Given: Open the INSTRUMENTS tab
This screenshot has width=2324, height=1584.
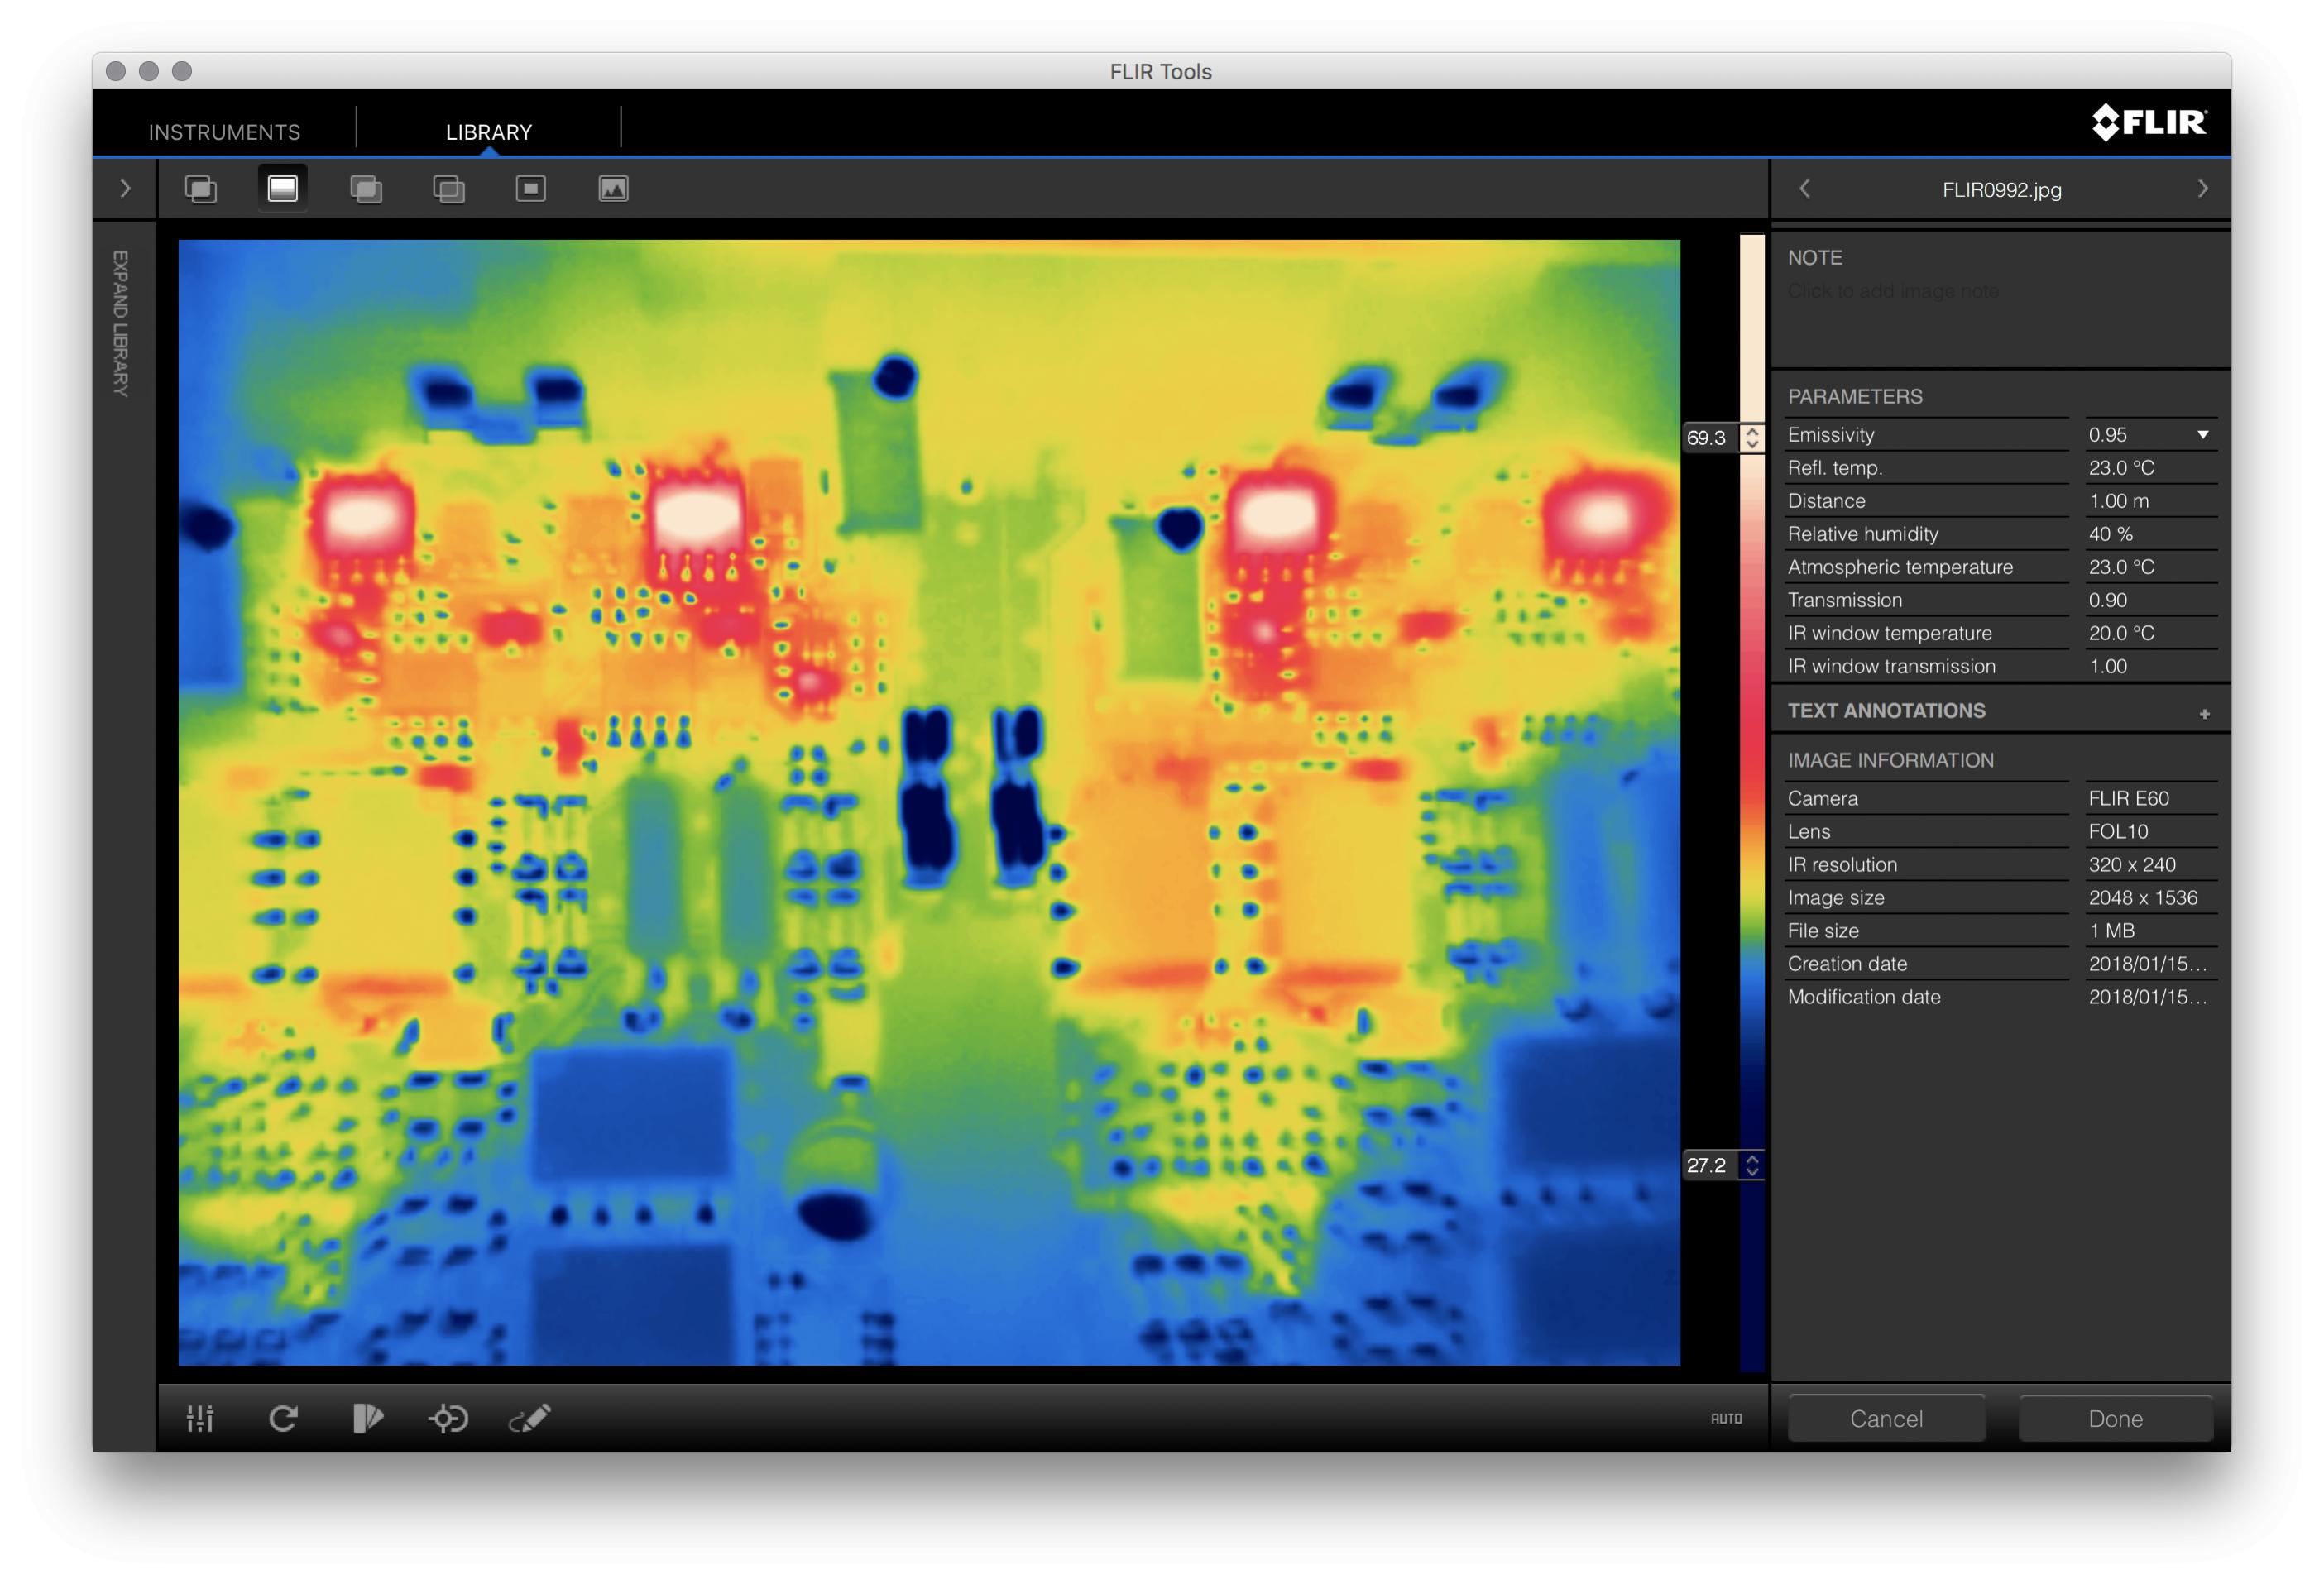Looking at the screenshot, I should point(224,132).
